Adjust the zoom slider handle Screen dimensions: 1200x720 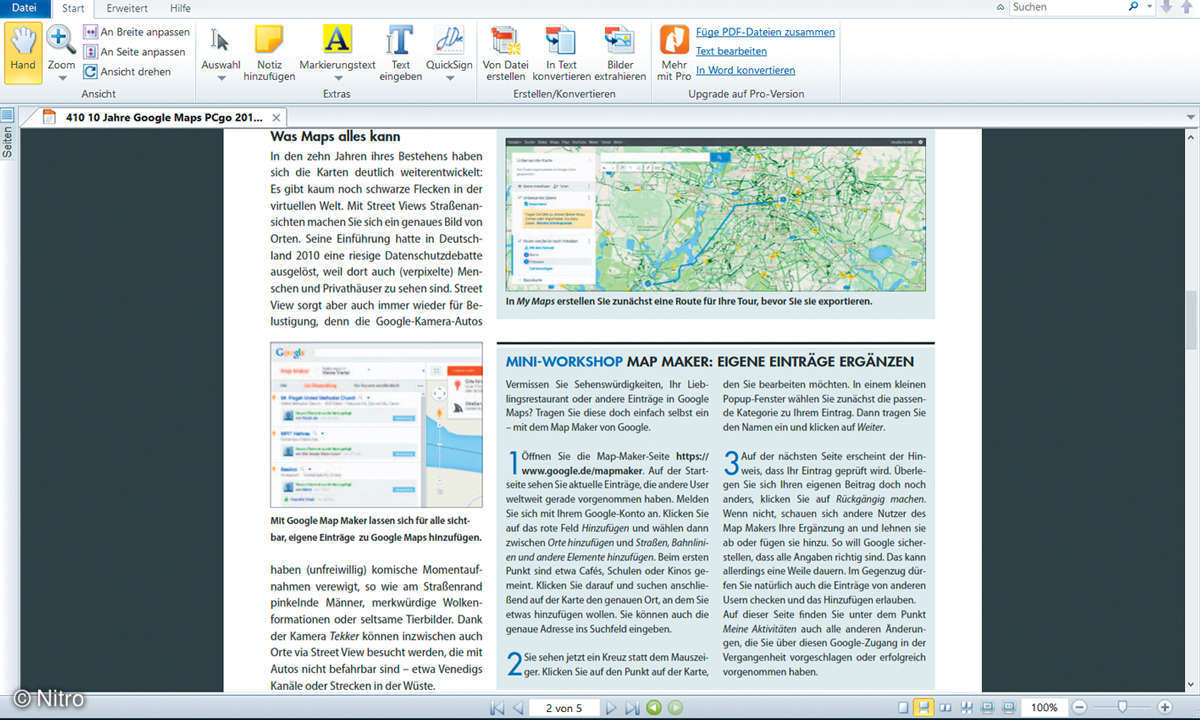(1123, 707)
